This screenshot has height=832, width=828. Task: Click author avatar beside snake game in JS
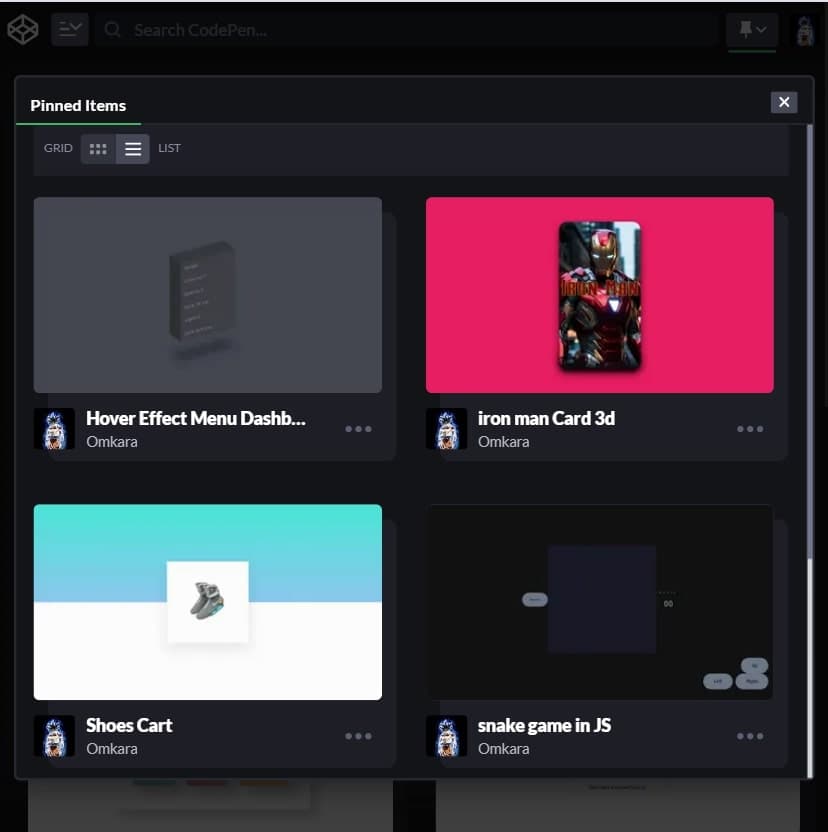tap(446, 735)
